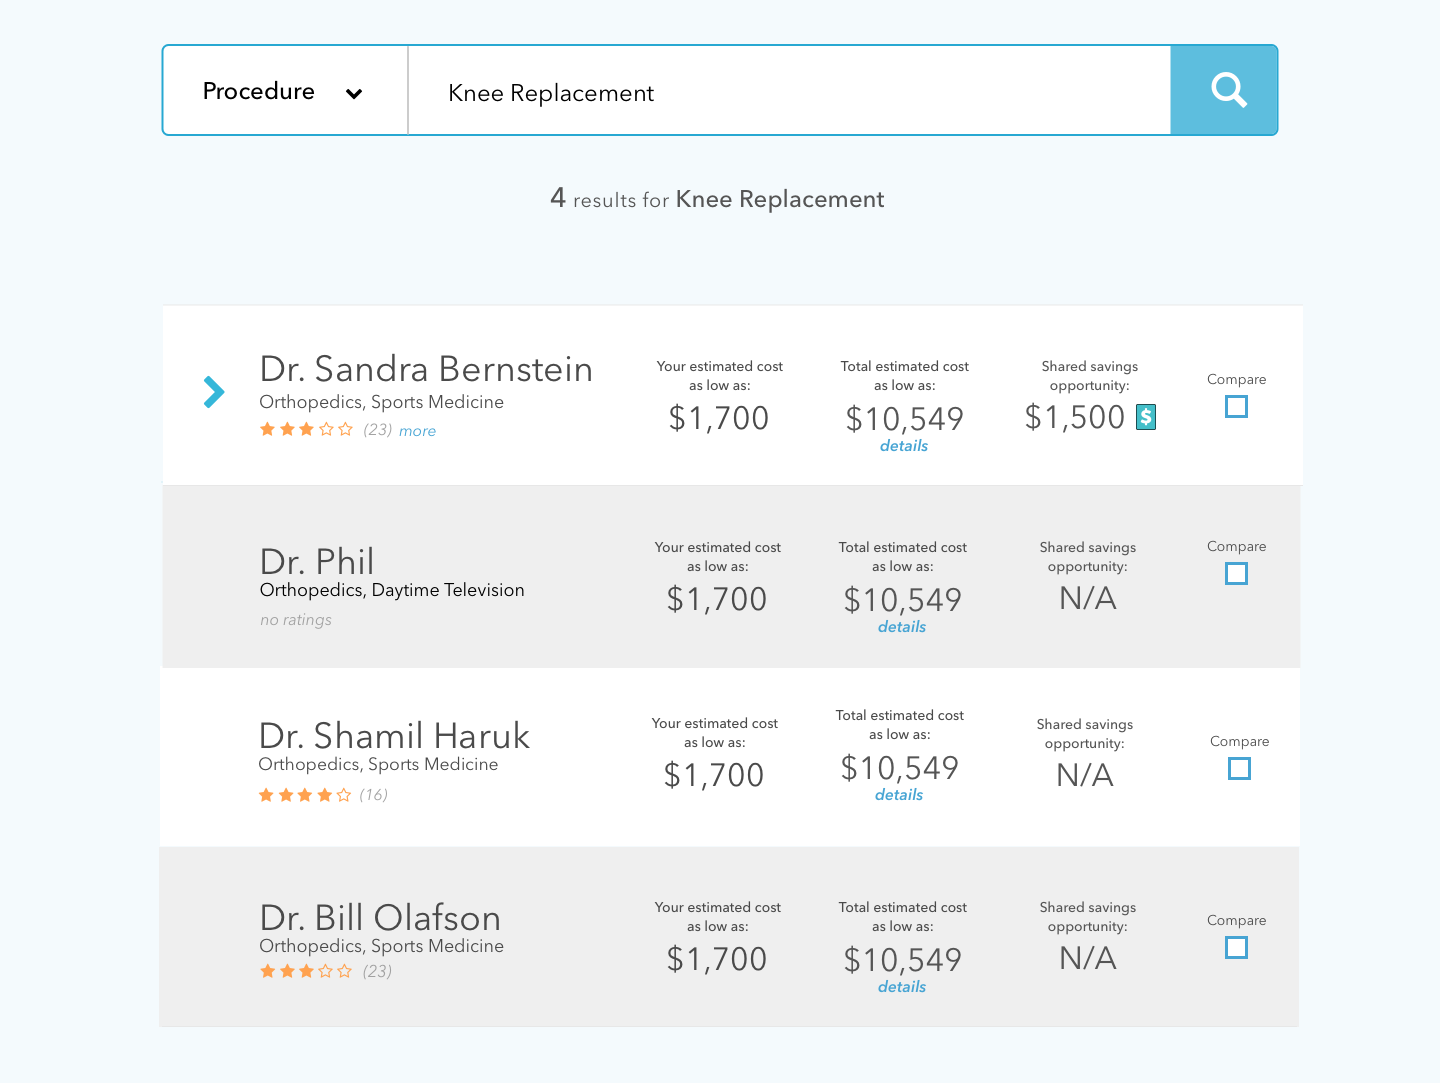The image size is (1440, 1083).
Task: Open Dr. Phil's profile name
Action: coord(317,561)
